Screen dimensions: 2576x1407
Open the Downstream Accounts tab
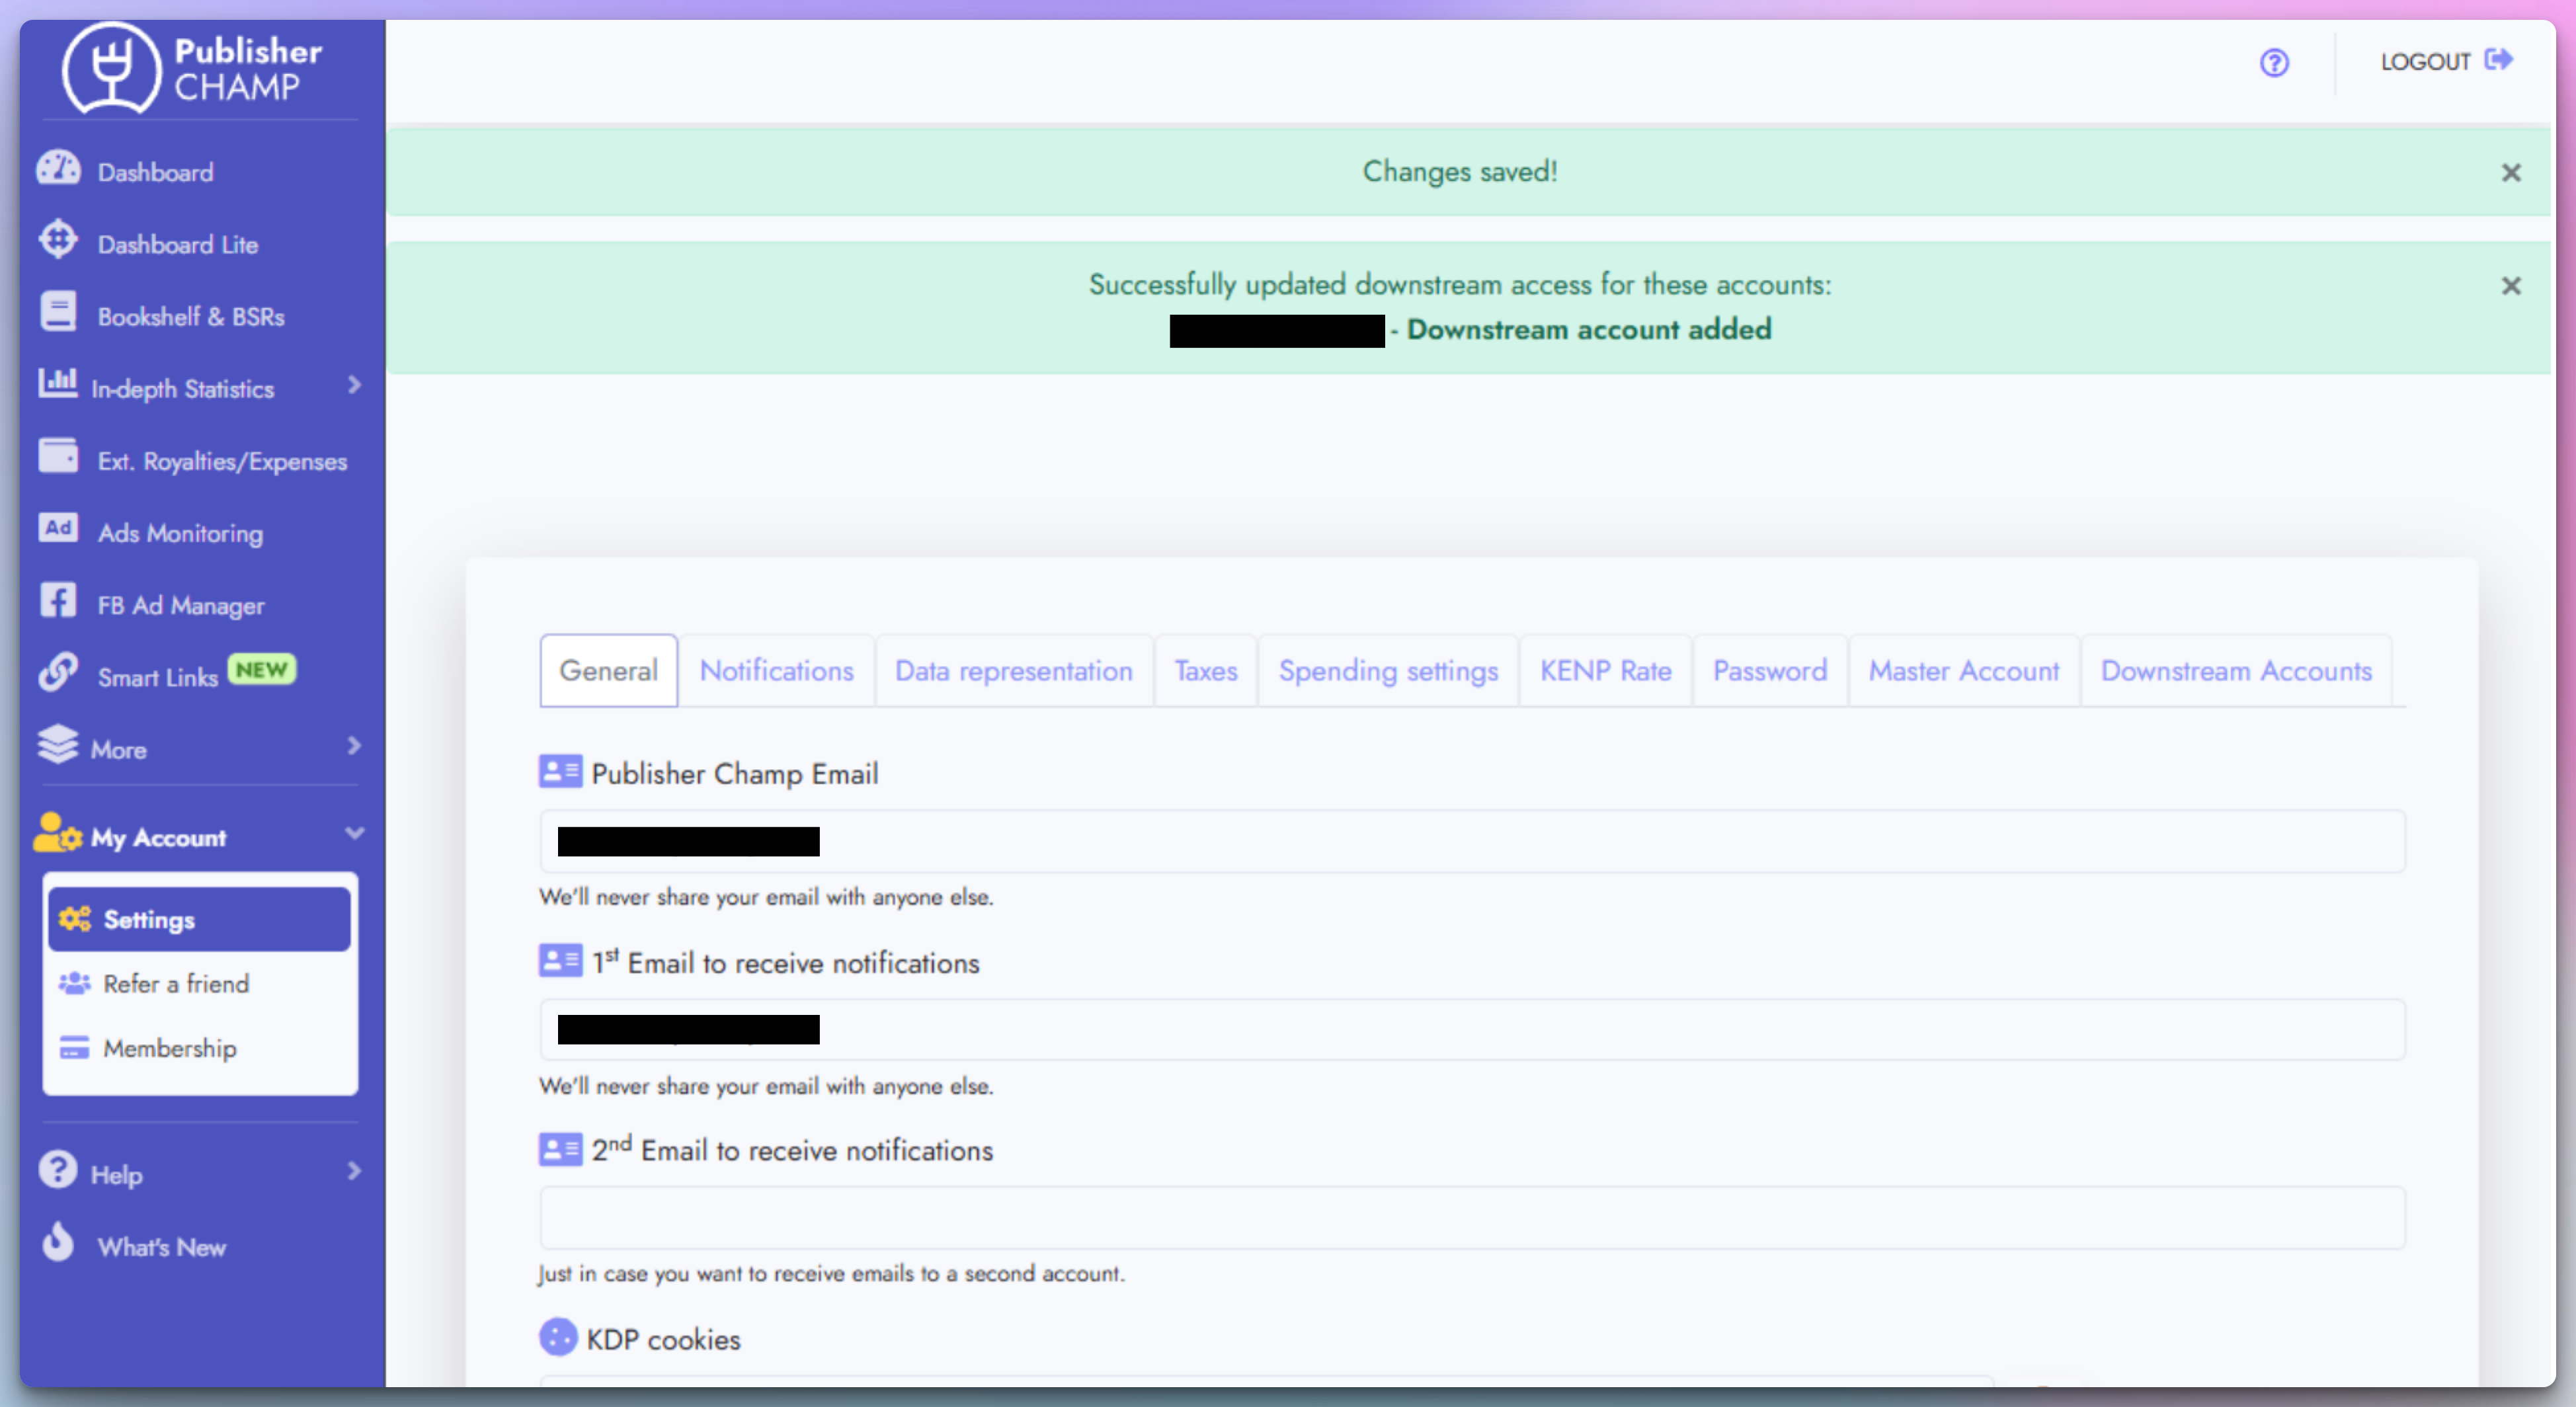[x=2236, y=671]
